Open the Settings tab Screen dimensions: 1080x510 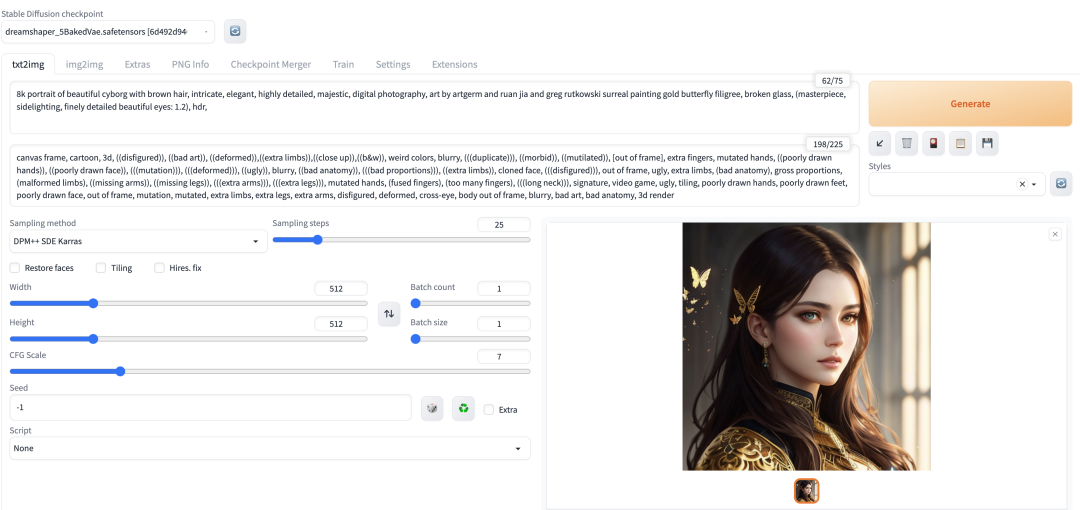click(x=393, y=64)
